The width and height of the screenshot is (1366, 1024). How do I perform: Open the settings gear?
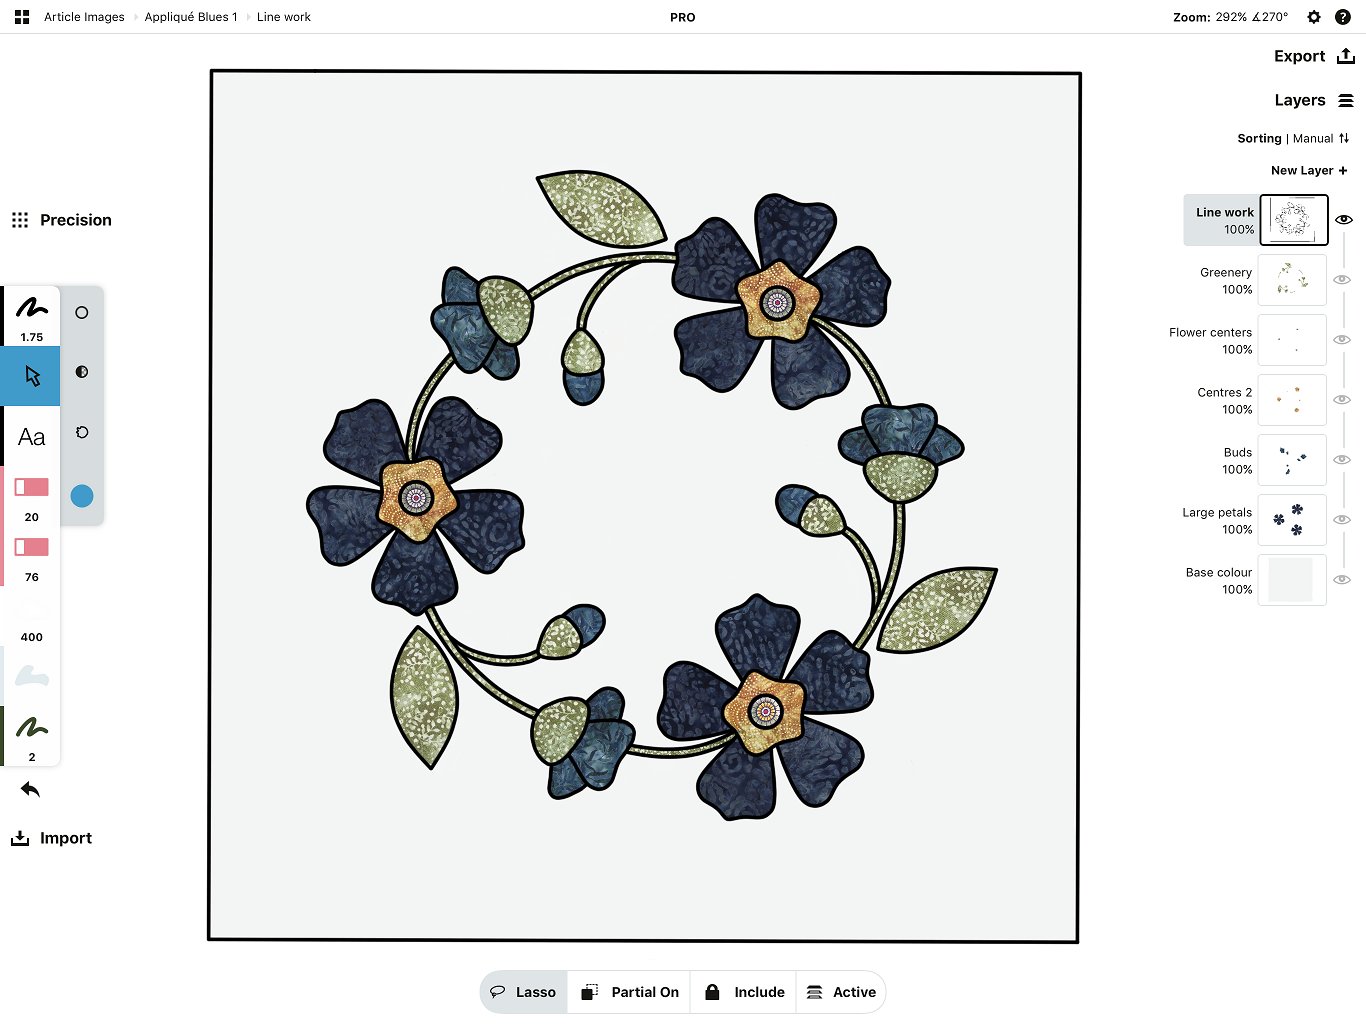coord(1314,17)
